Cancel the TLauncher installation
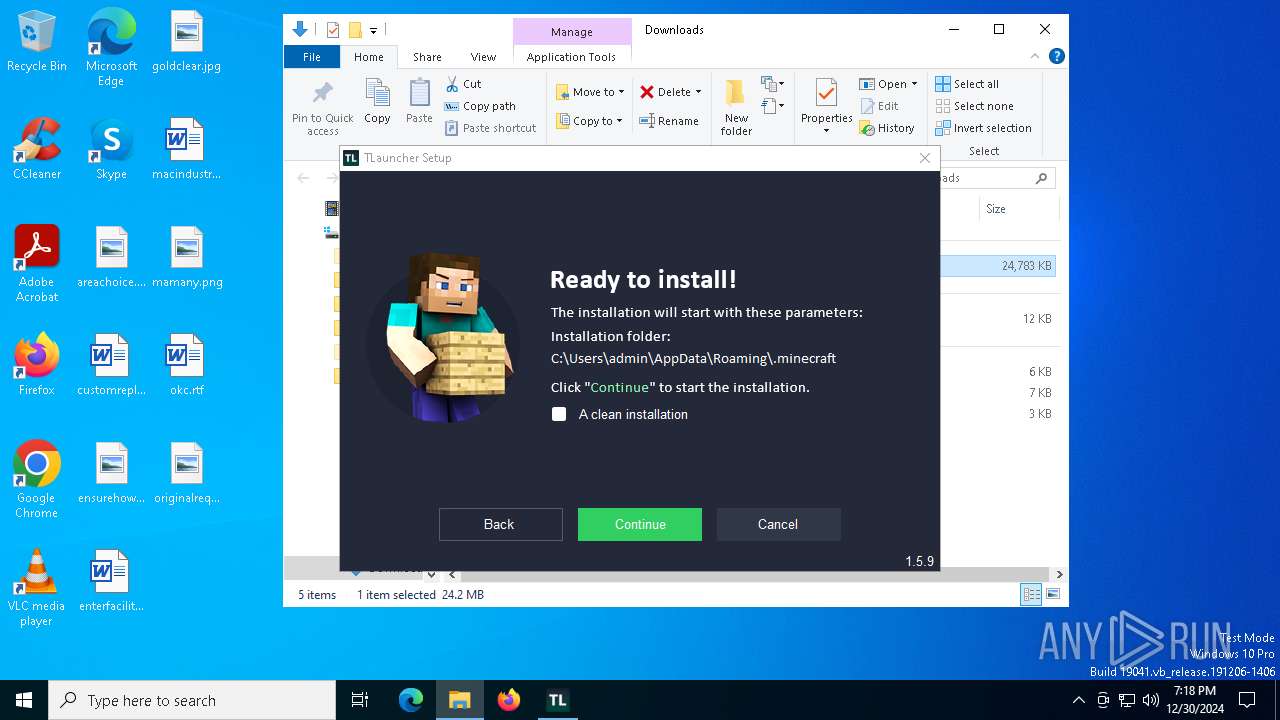Image resolution: width=1280 pixels, height=720 pixels. (x=778, y=524)
